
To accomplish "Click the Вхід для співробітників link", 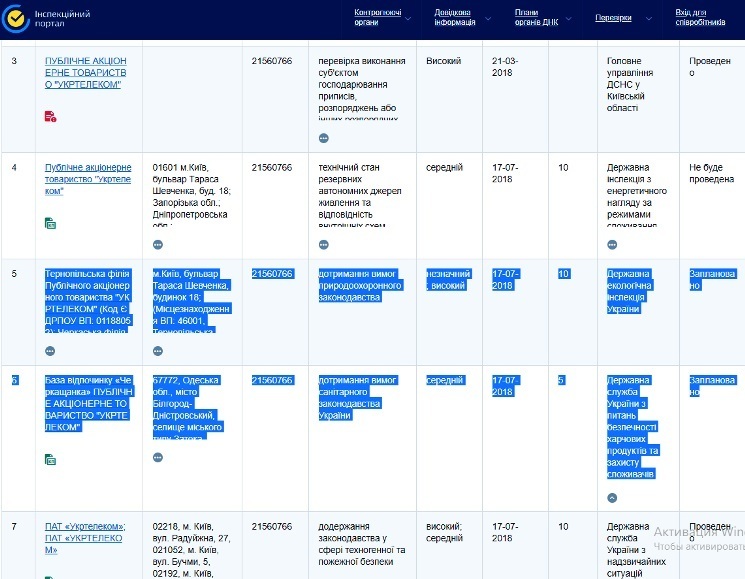I will [x=700, y=17].
